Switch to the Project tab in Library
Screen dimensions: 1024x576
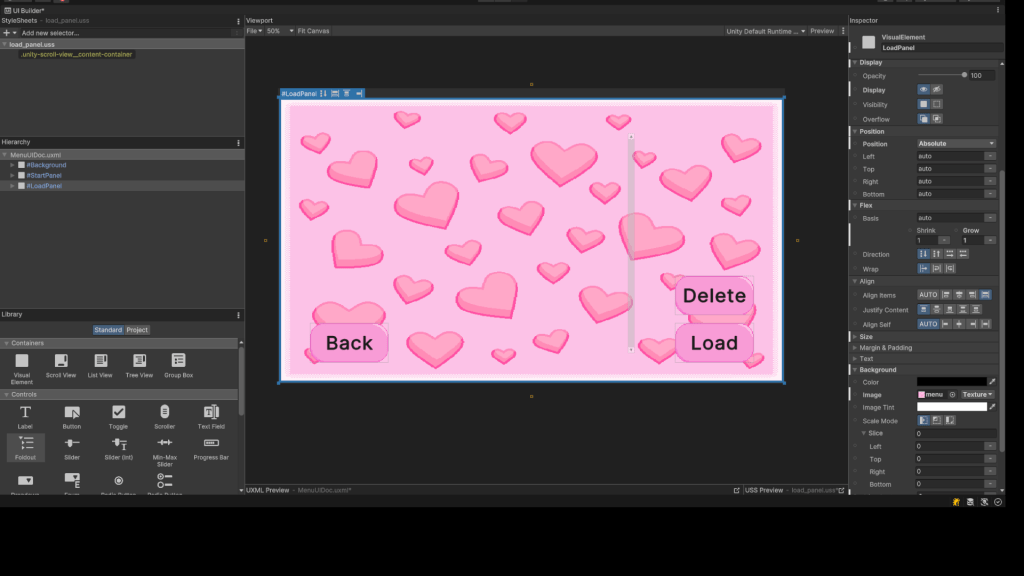point(137,330)
